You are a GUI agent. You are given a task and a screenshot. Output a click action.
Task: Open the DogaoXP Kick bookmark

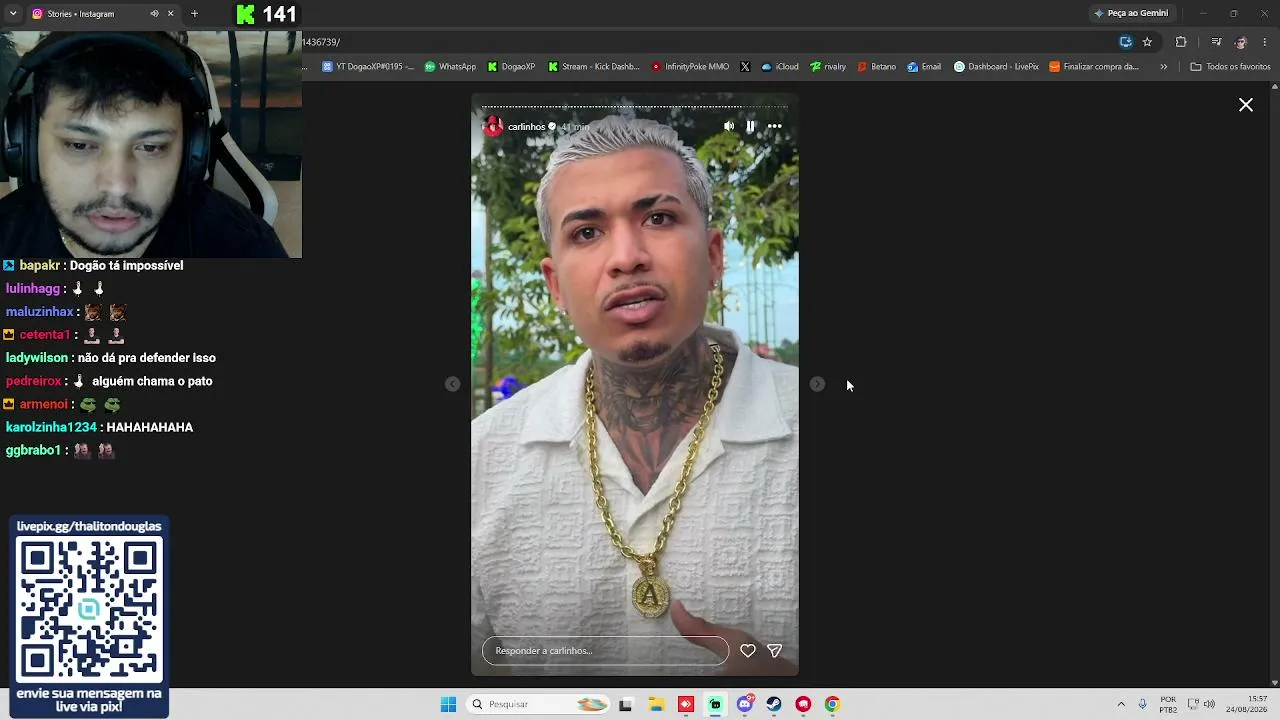511,67
